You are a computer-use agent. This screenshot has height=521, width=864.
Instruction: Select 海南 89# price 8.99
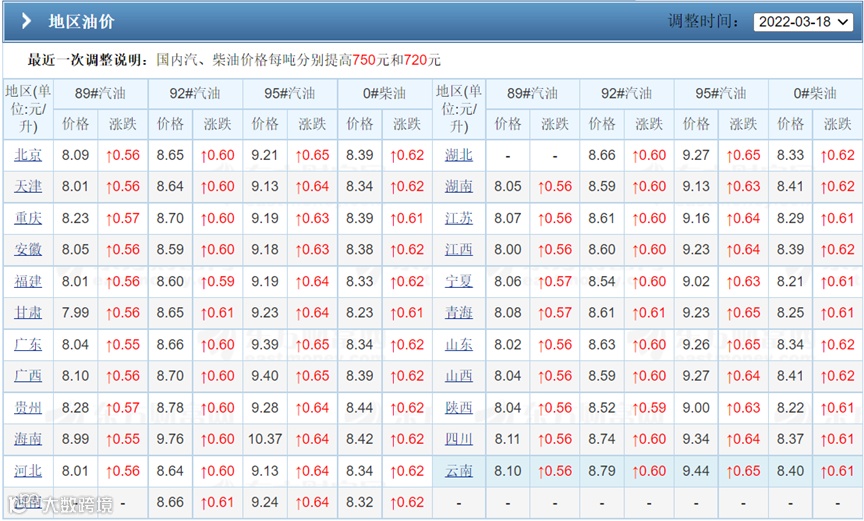pos(75,439)
